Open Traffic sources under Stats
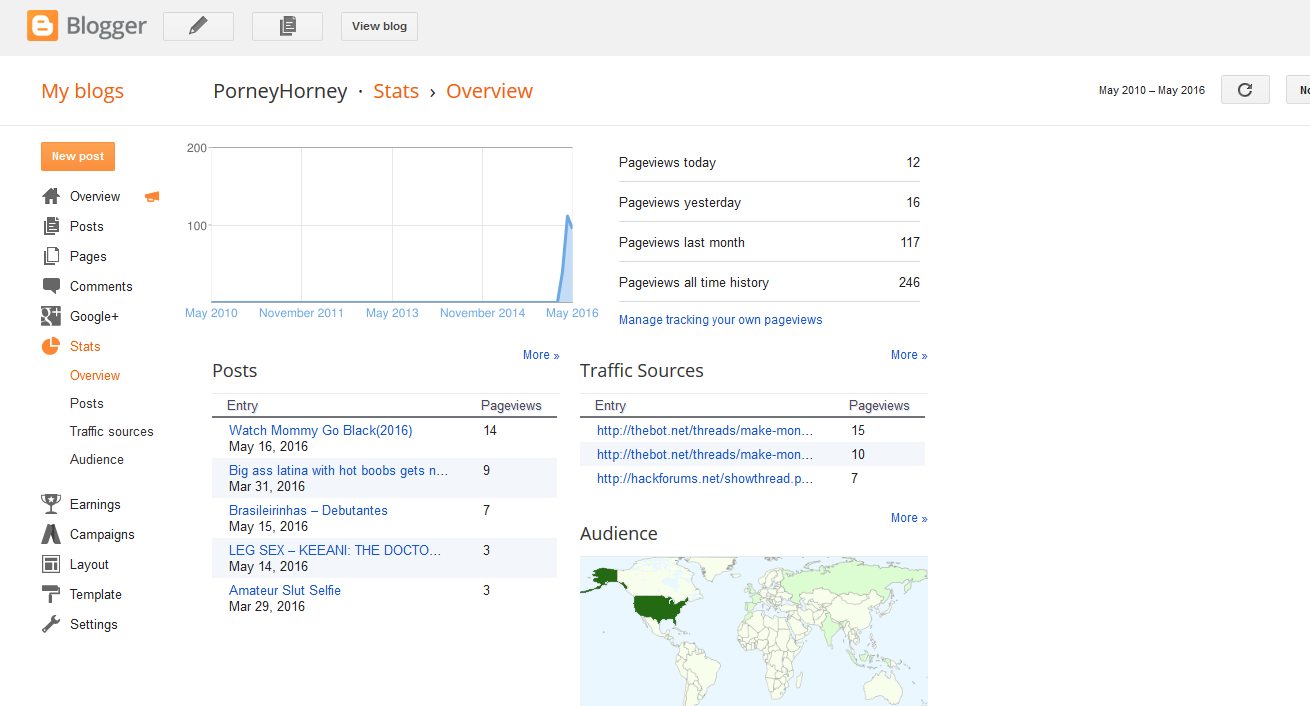Screen dimensions: 1310x706 112,431
